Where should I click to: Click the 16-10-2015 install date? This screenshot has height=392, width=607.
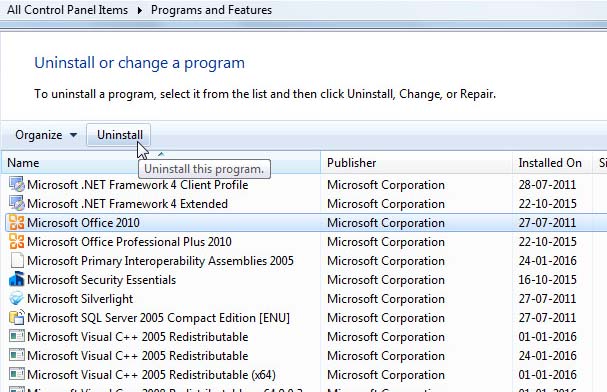547,280
